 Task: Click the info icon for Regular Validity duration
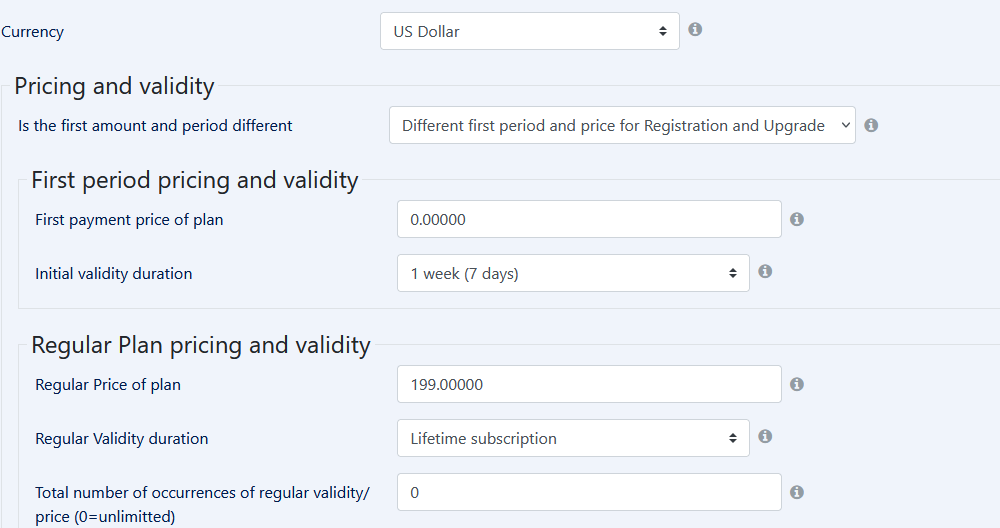click(x=765, y=436)
